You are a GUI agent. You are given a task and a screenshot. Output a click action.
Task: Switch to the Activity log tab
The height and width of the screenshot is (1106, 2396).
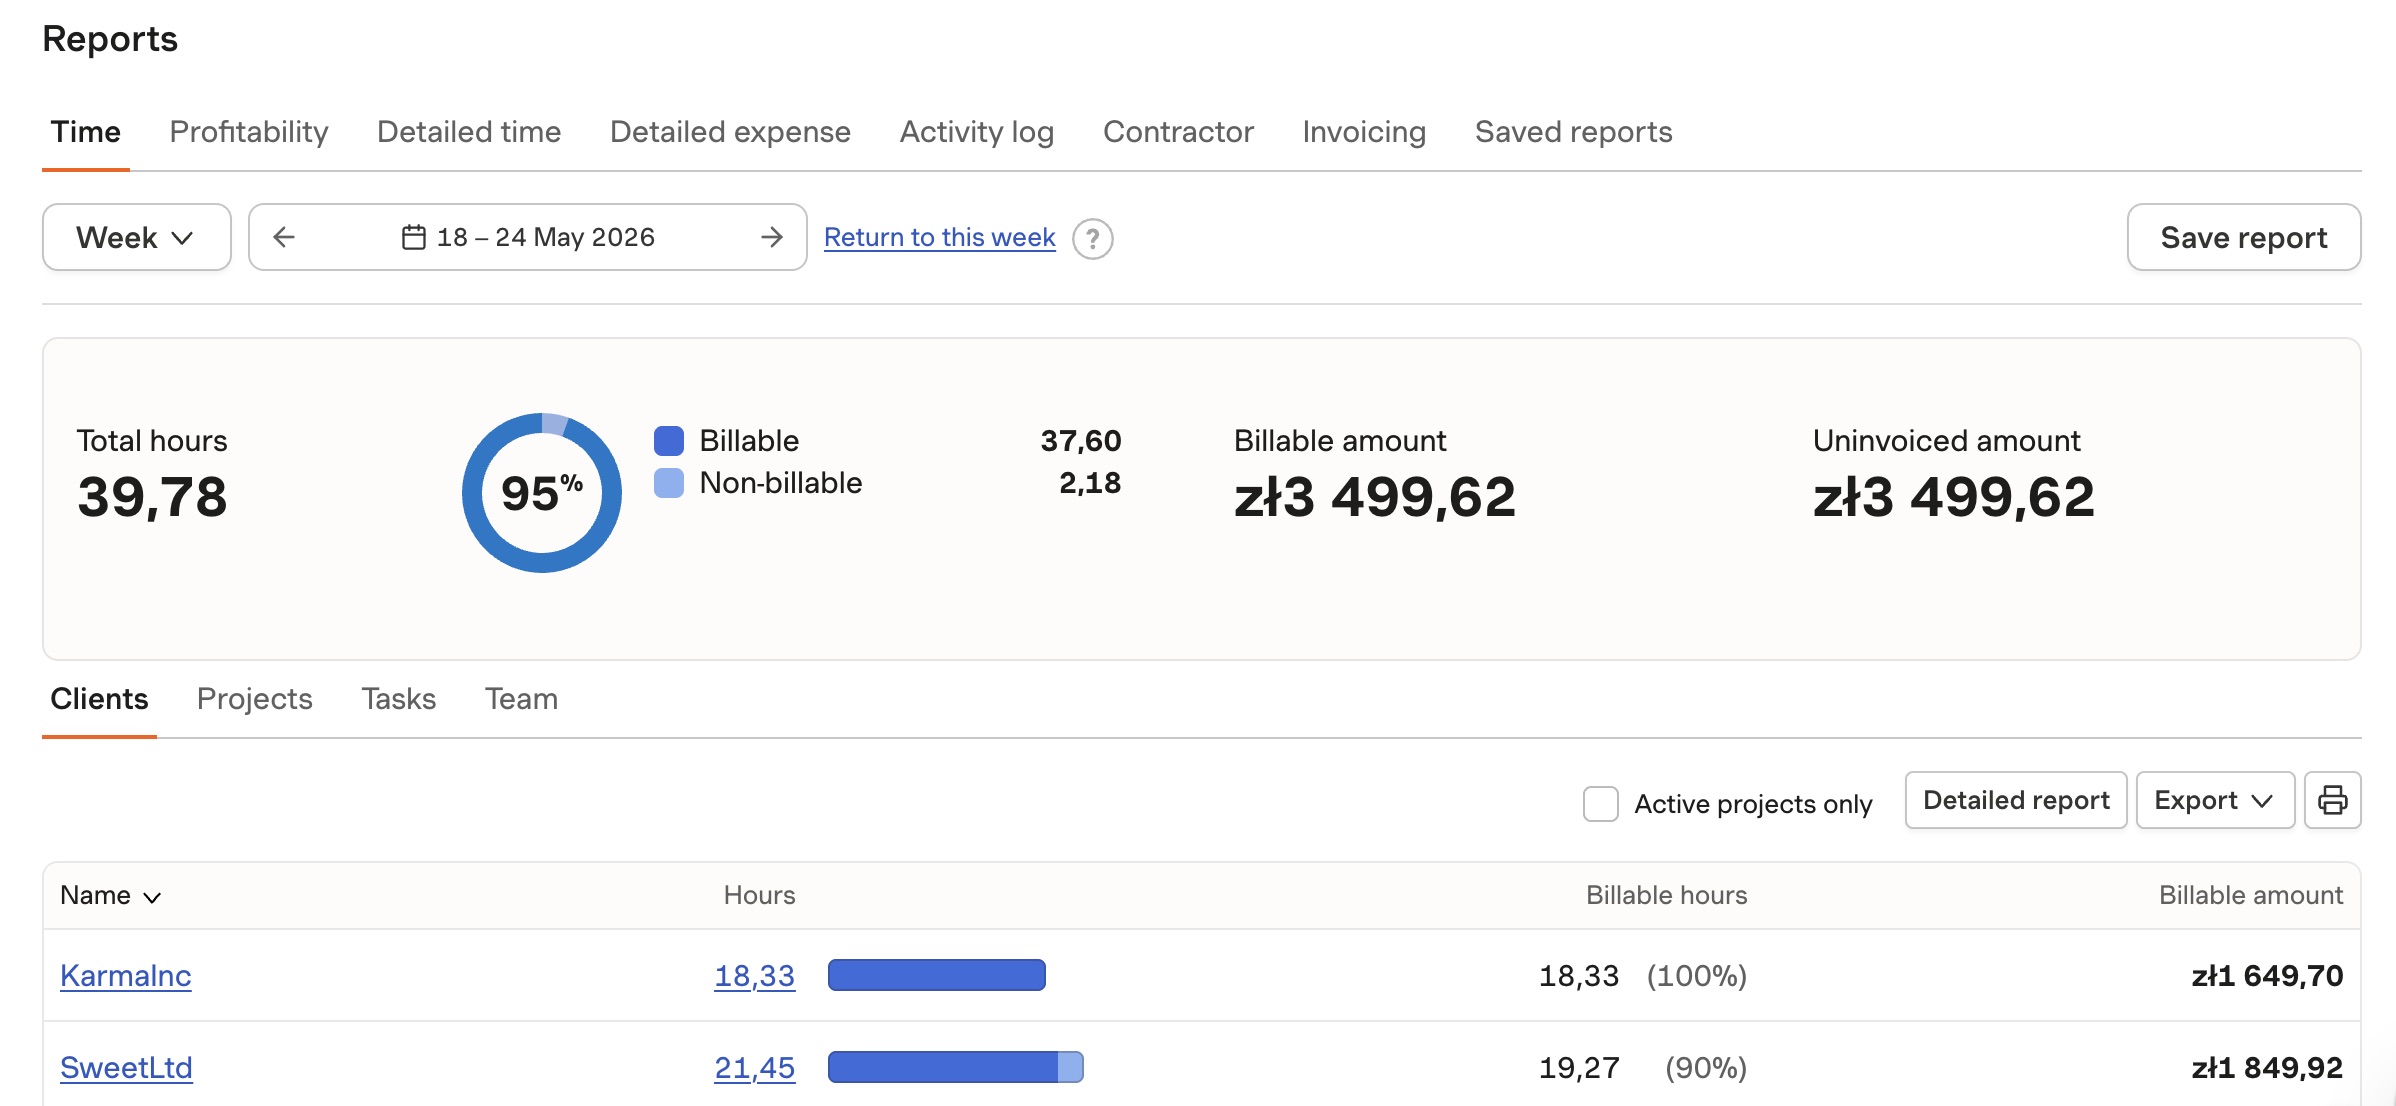977,132
